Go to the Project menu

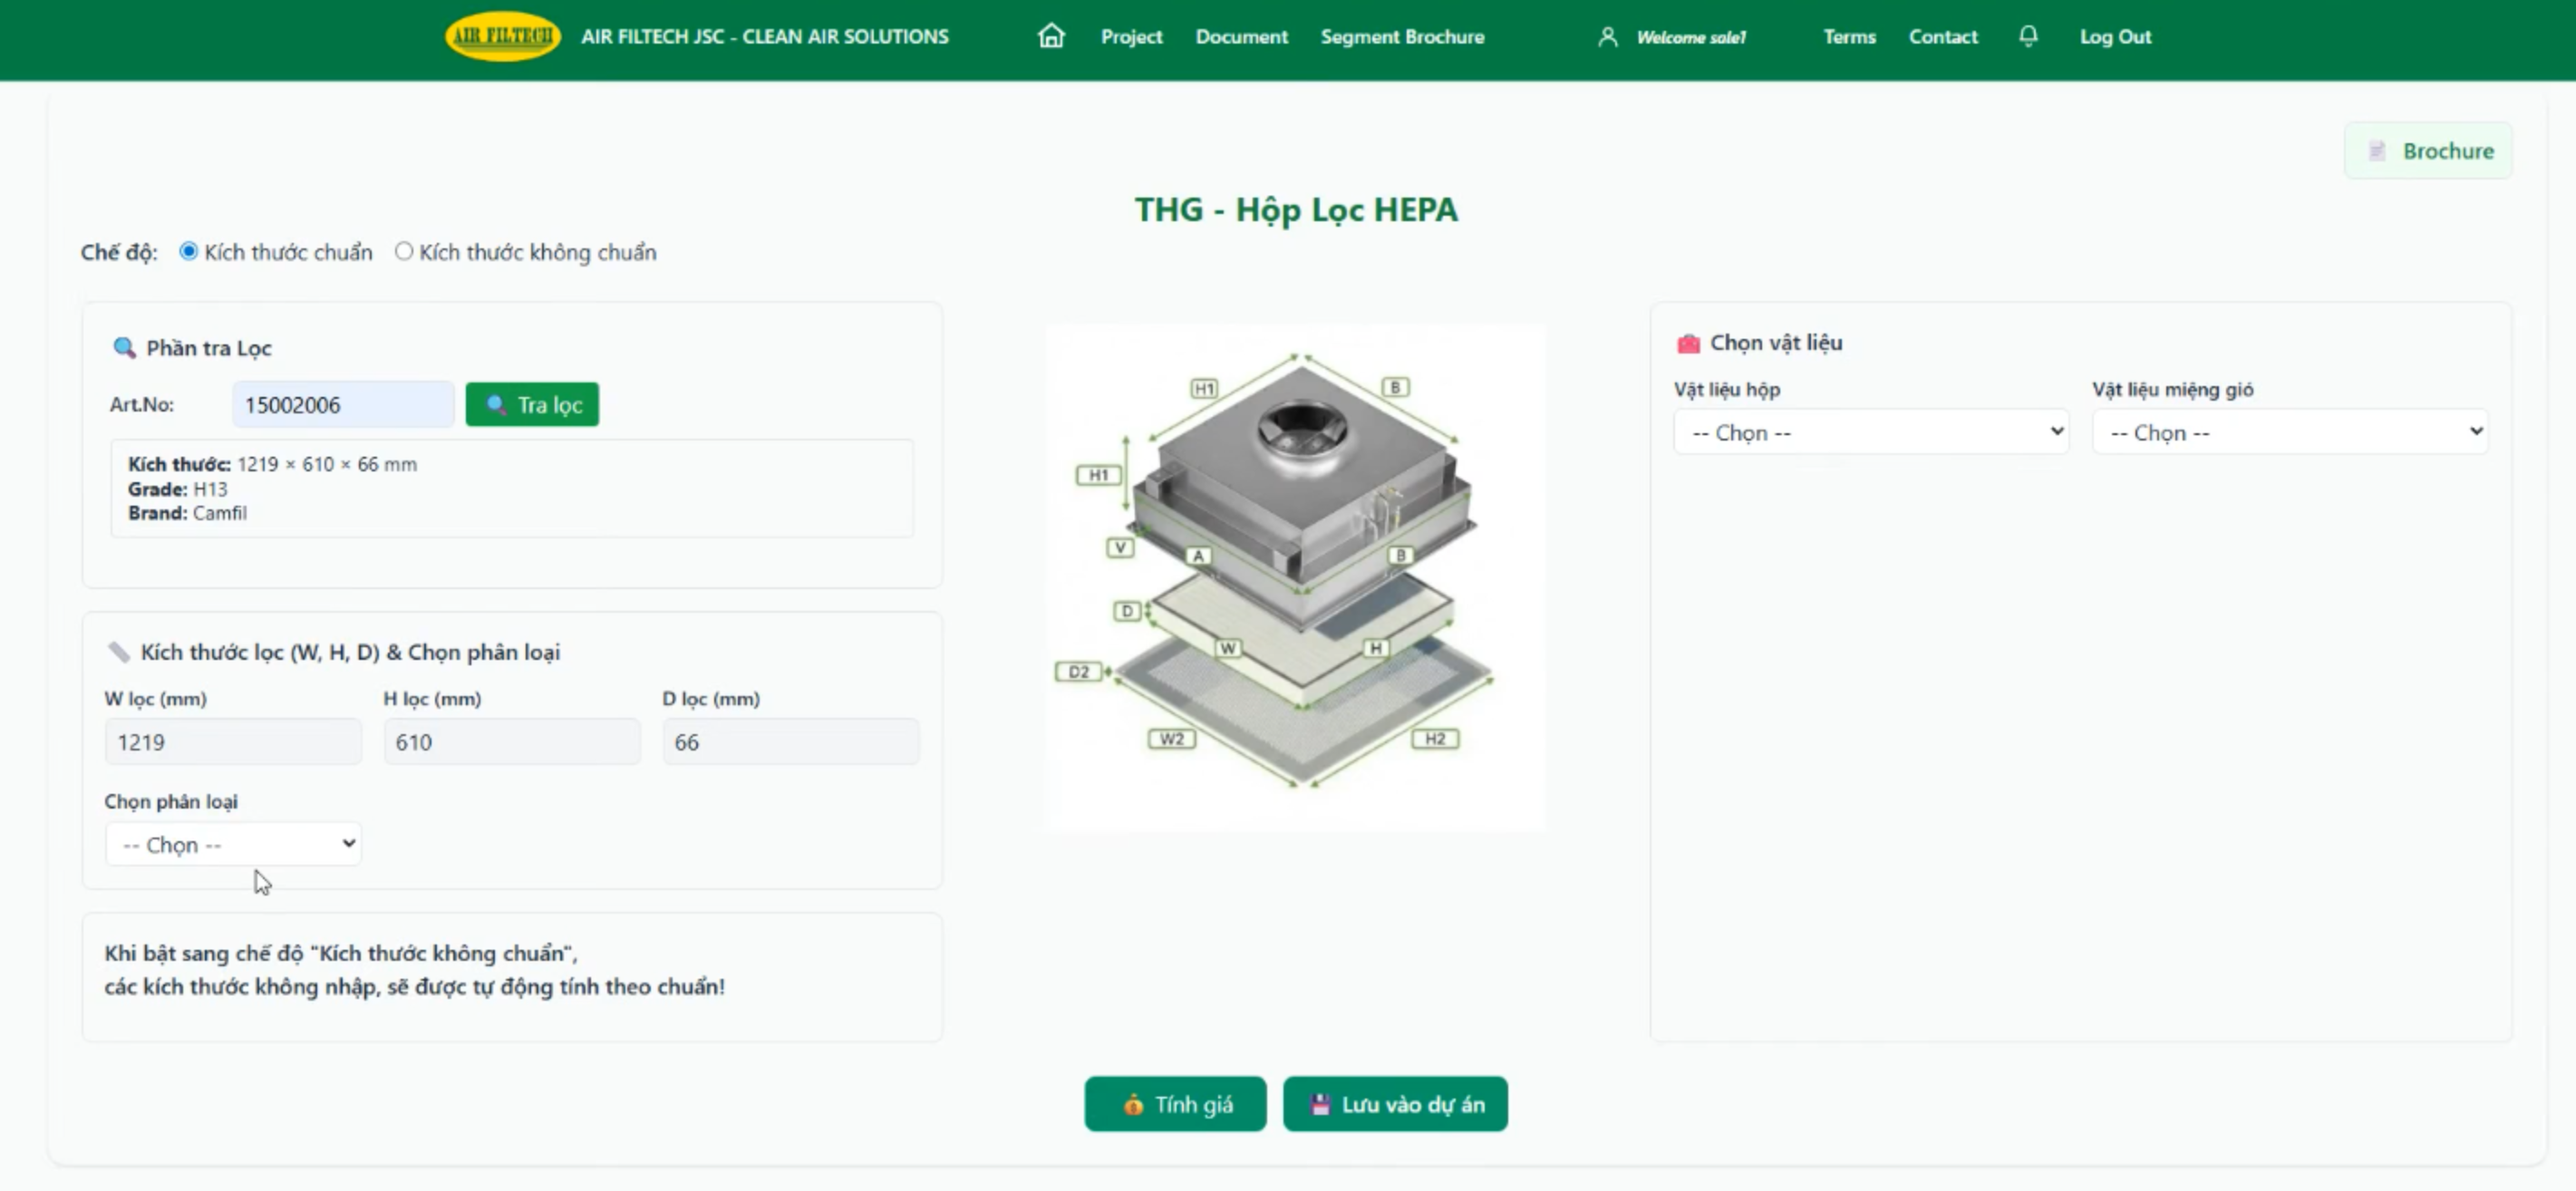point(1131,37)
